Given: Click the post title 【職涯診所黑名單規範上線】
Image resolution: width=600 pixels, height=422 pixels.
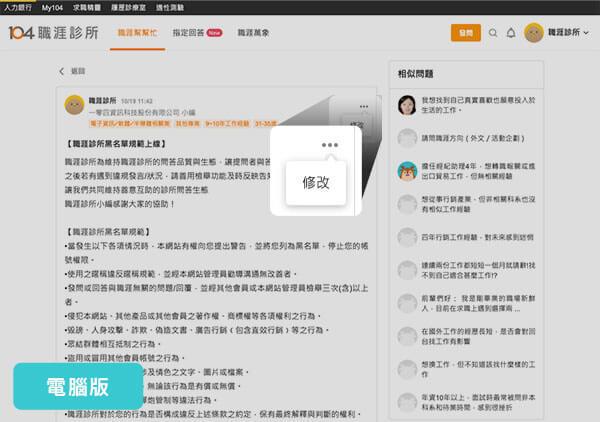Looking at the screenshot, I should [116, 144].
